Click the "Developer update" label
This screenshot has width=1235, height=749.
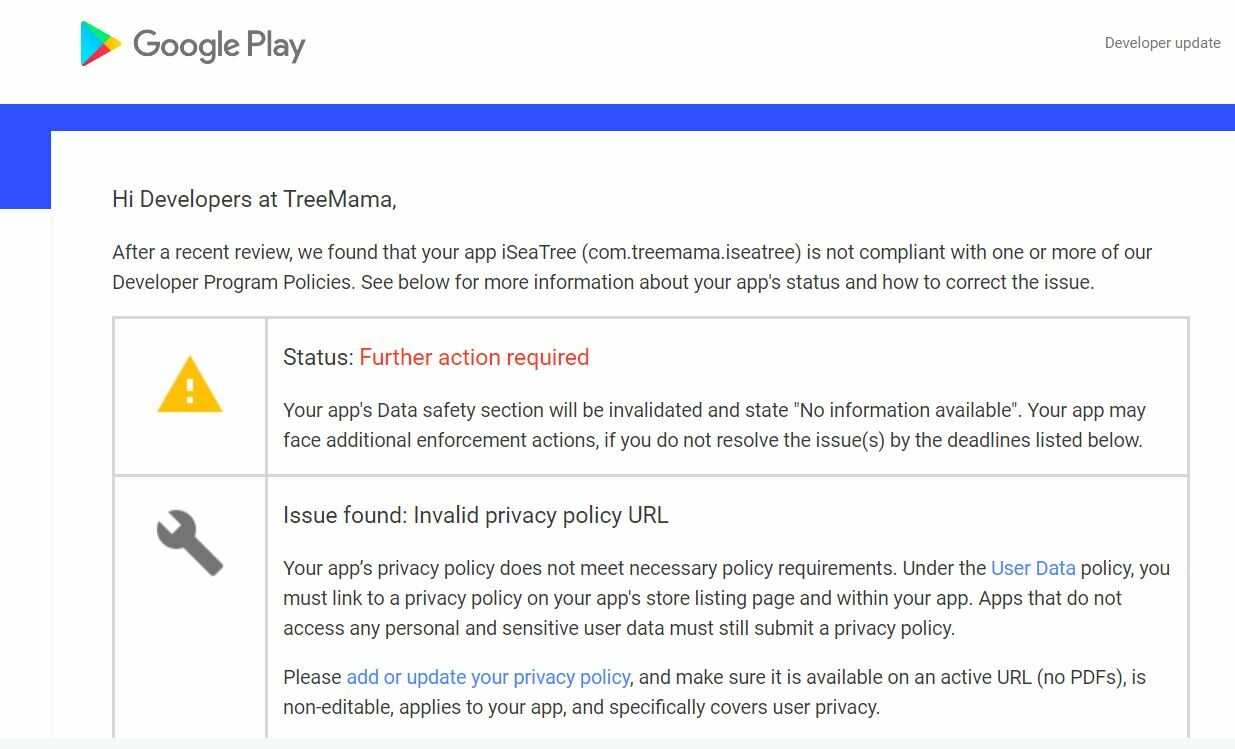pos(1162,43)
